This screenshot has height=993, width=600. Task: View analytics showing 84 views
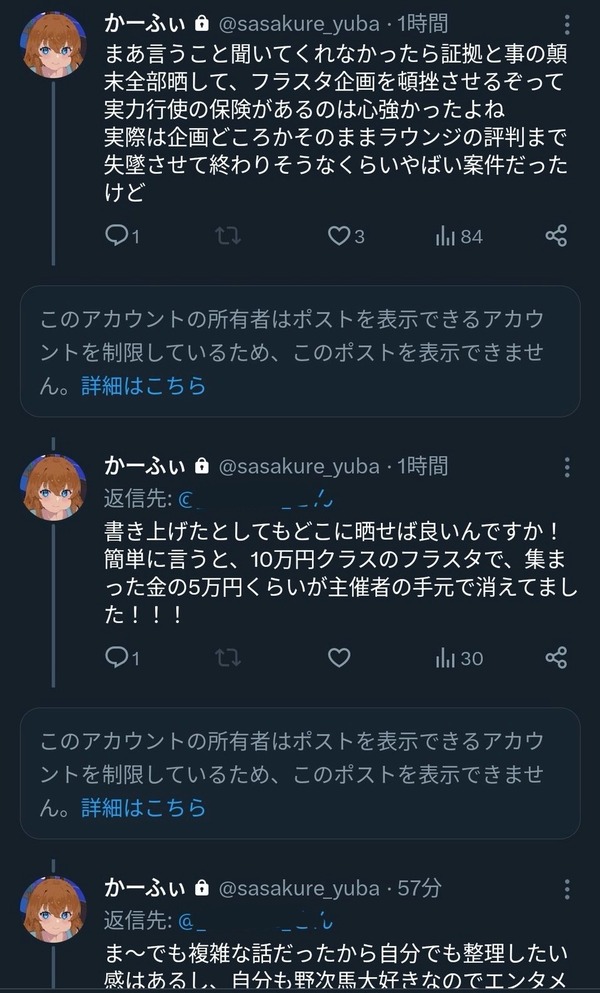coord(459,237)
